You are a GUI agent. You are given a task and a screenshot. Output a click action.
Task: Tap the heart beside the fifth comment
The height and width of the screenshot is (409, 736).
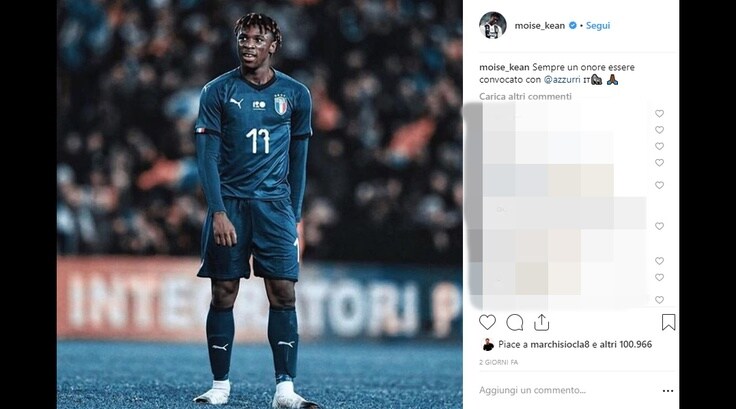[659, 185]
